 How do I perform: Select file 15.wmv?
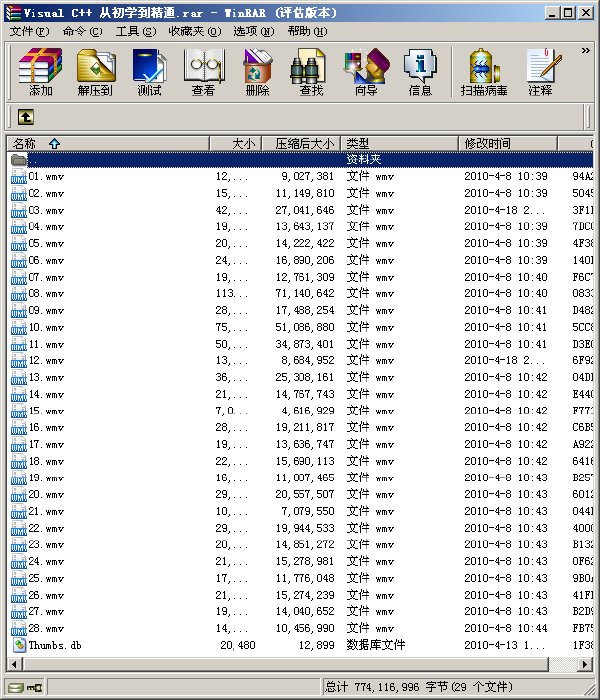(x=301, y=411)
